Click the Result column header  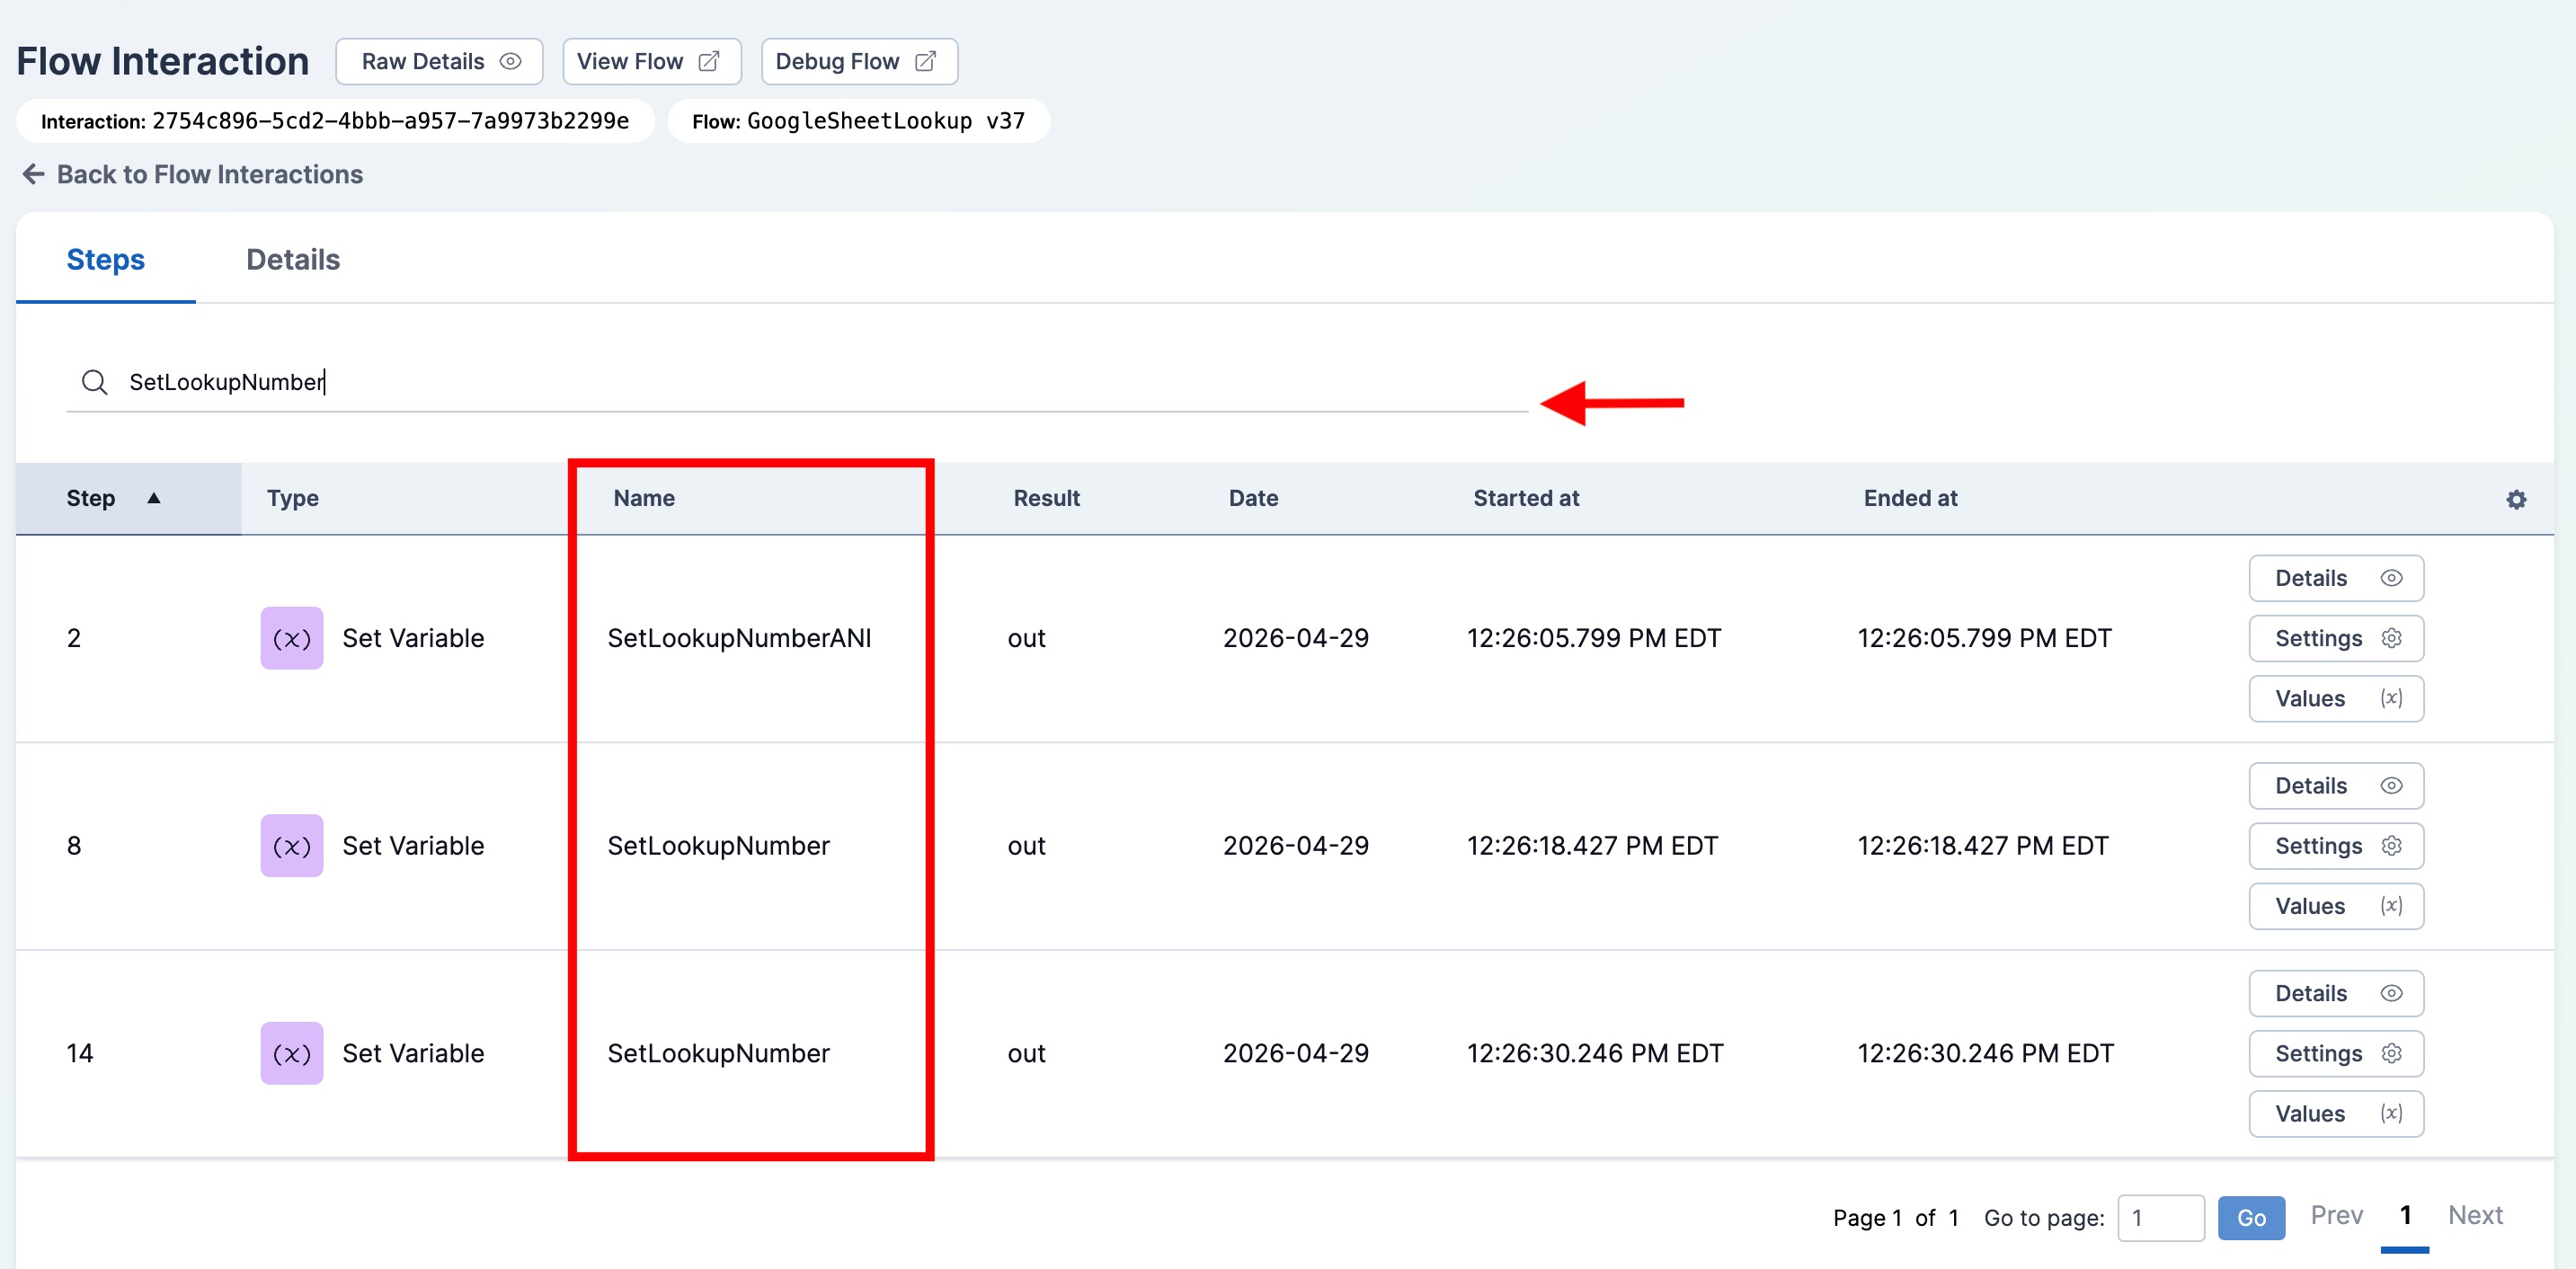(1046, 498)
